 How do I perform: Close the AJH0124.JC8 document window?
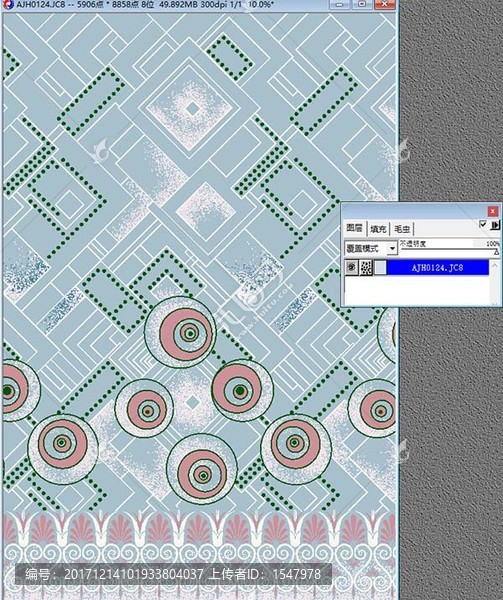click(385, 4)
